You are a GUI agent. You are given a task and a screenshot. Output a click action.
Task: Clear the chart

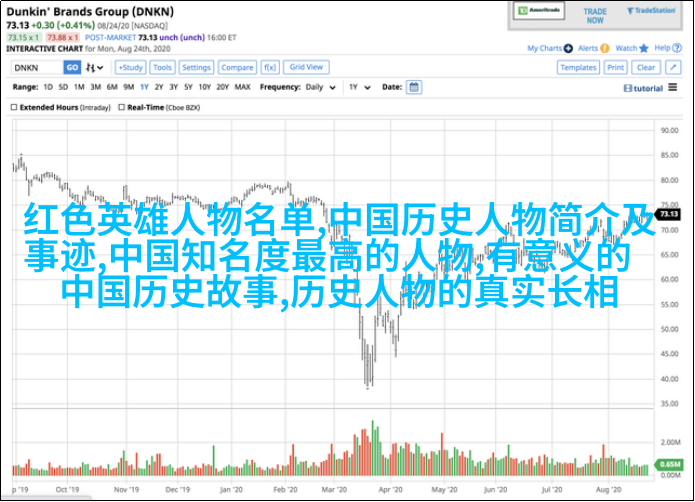coord(646,68)
